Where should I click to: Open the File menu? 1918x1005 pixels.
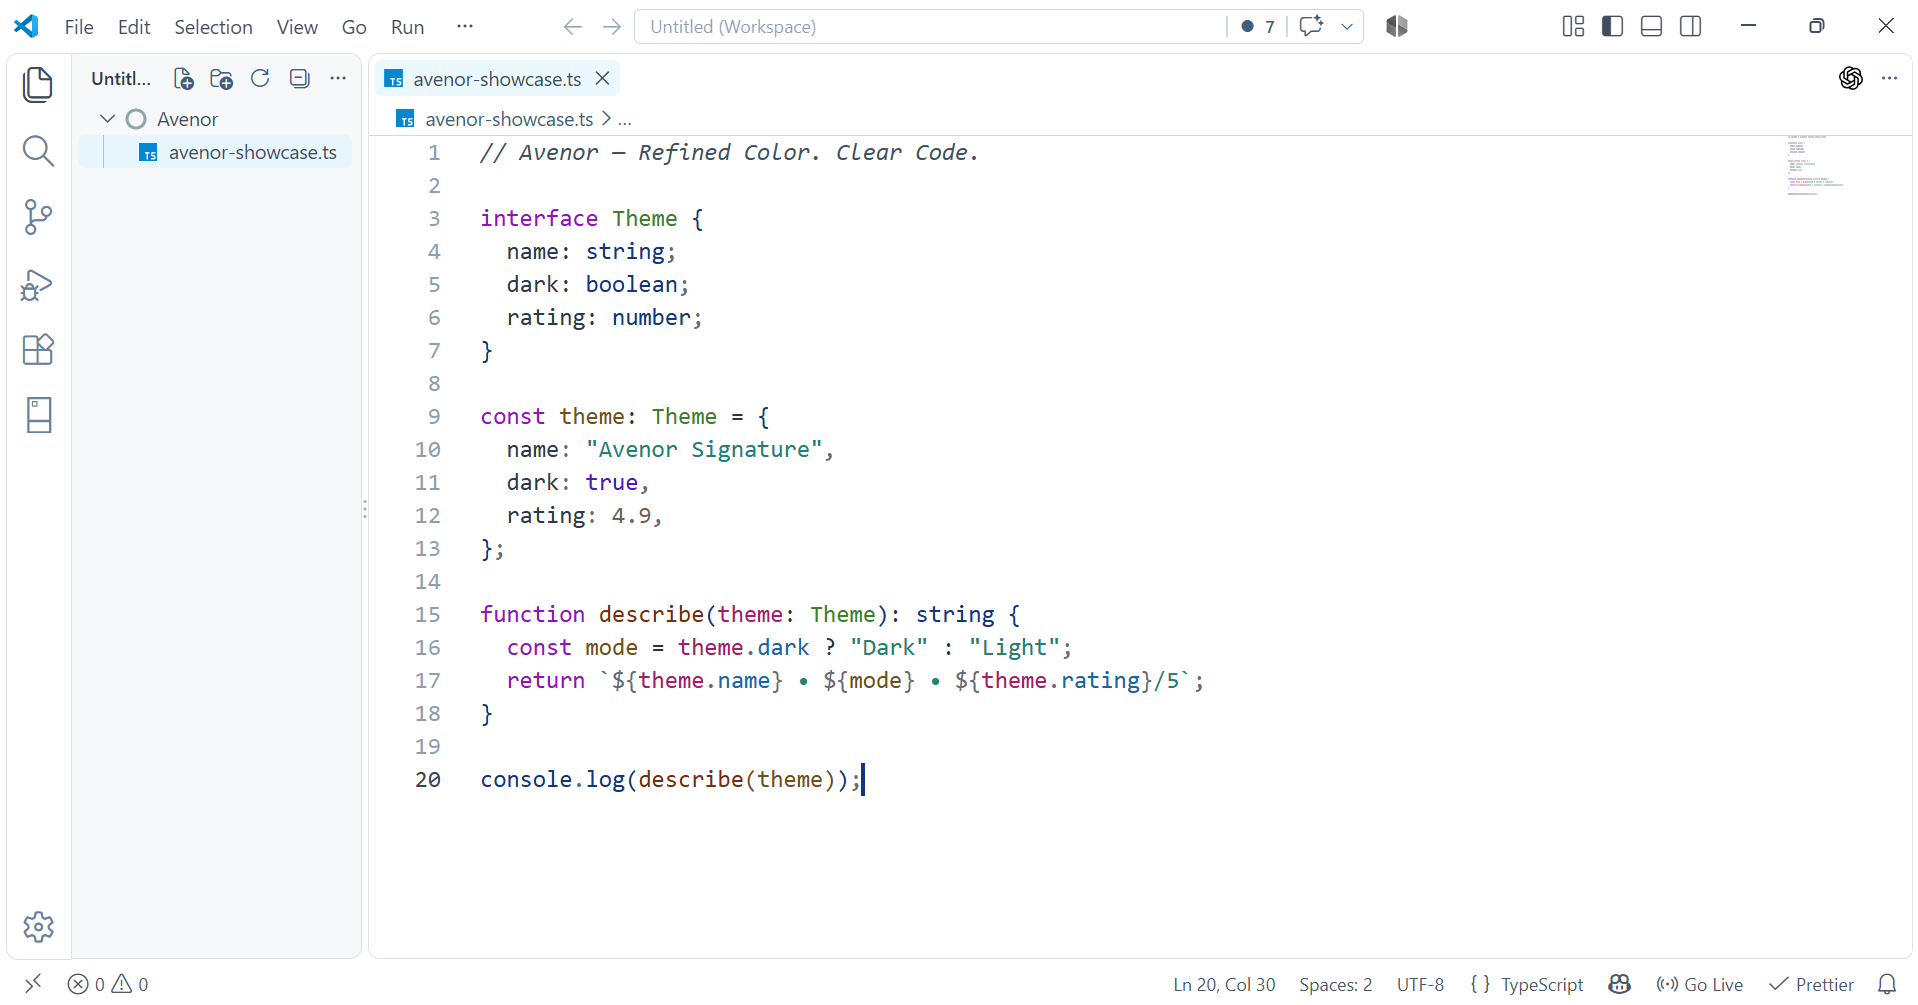point(79,27)
